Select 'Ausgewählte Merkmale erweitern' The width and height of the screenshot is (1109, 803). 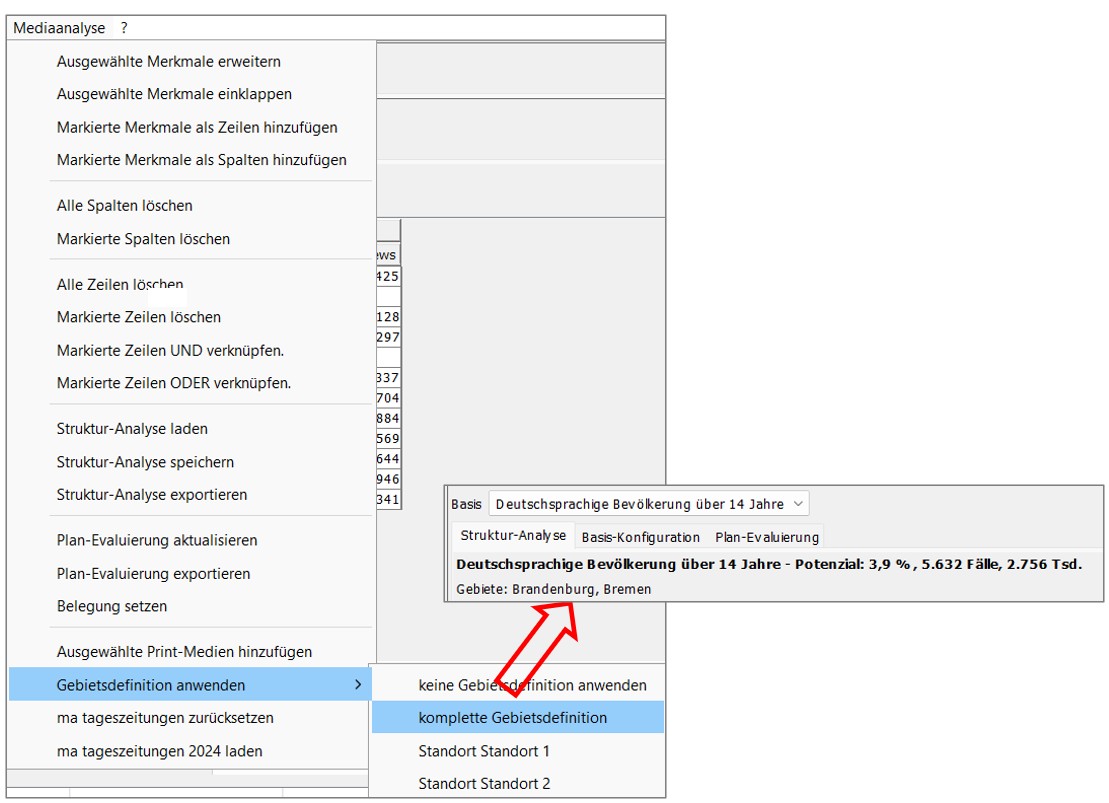(168, 61)
